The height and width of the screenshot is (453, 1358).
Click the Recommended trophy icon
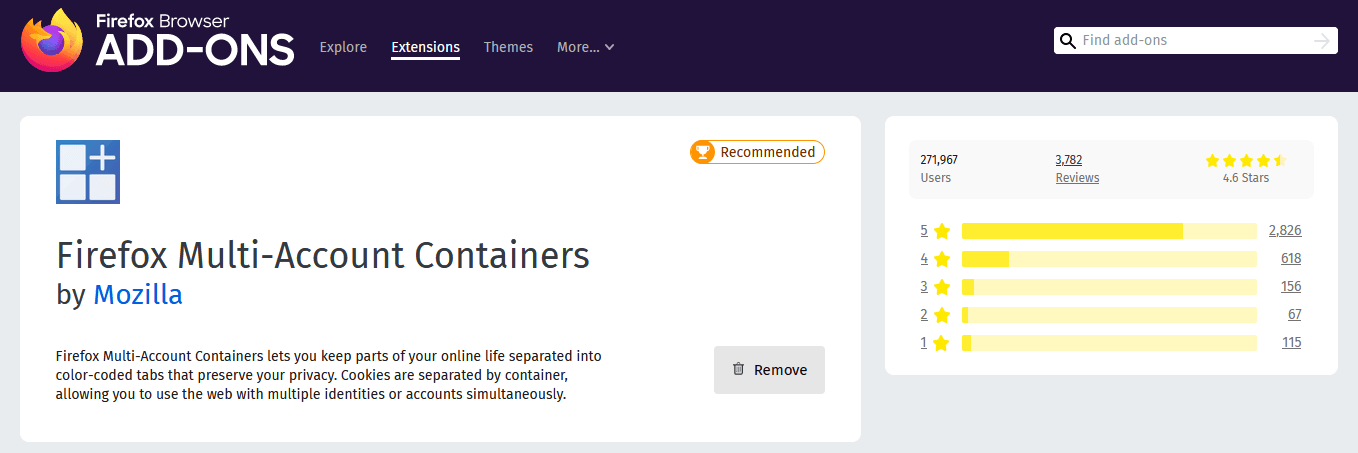coord(703,152)
